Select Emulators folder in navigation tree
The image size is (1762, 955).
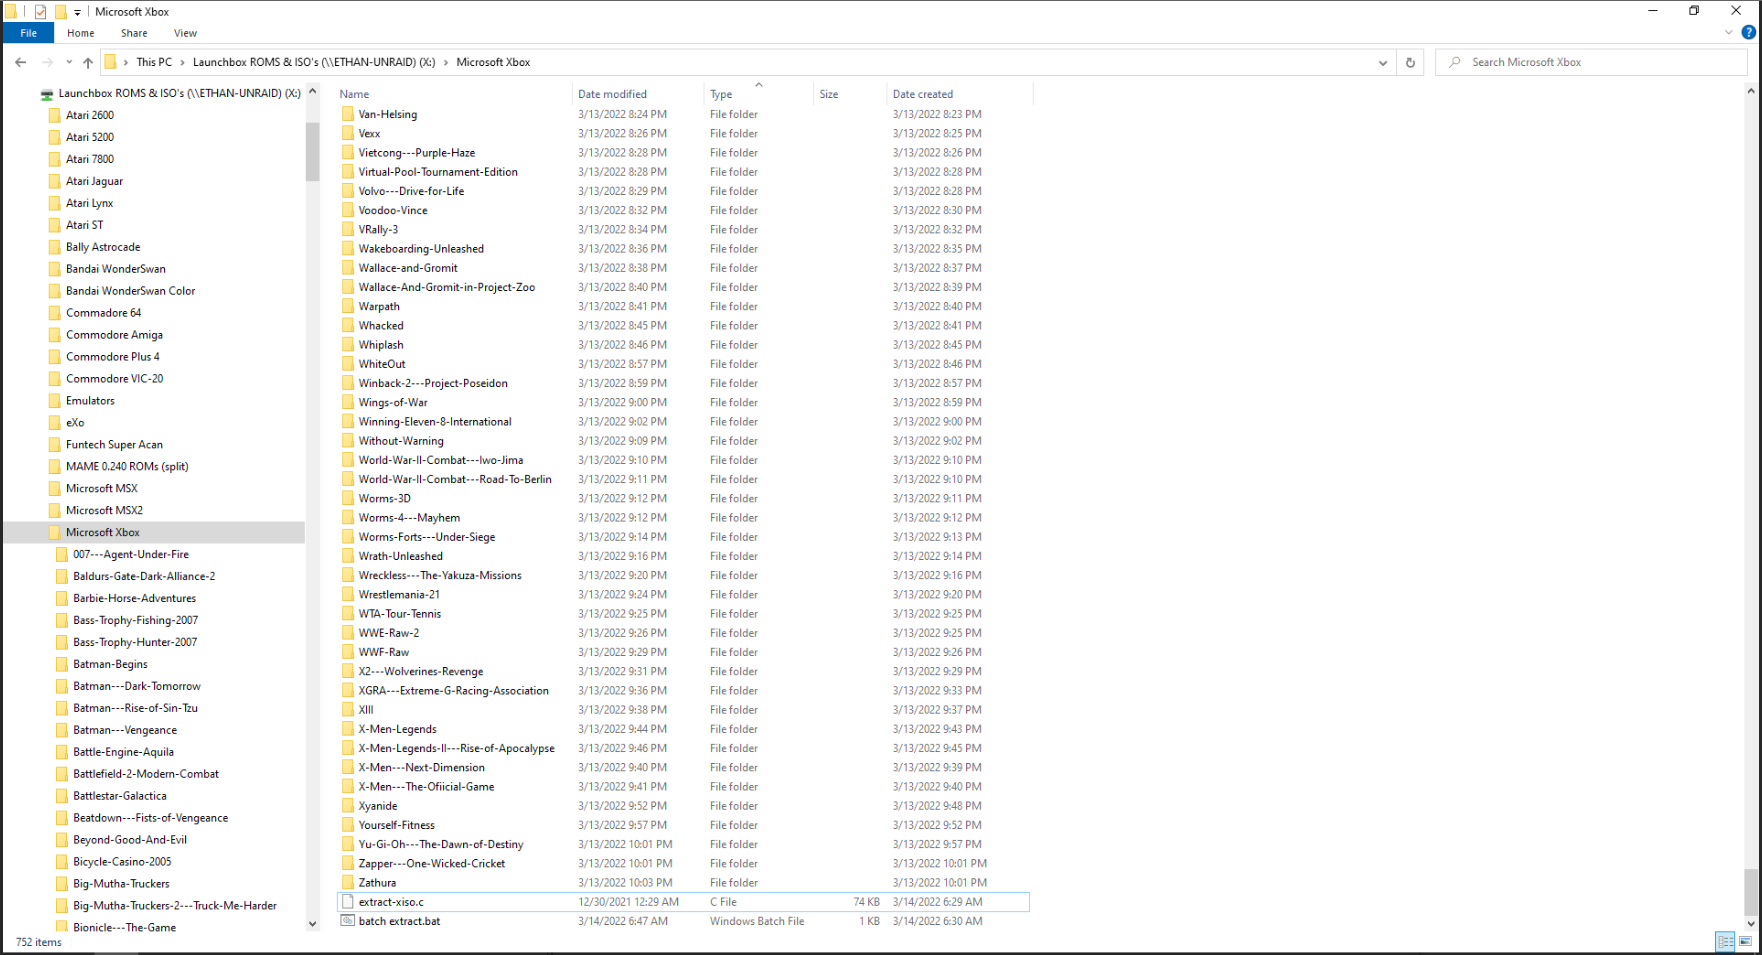pos(90,401)
